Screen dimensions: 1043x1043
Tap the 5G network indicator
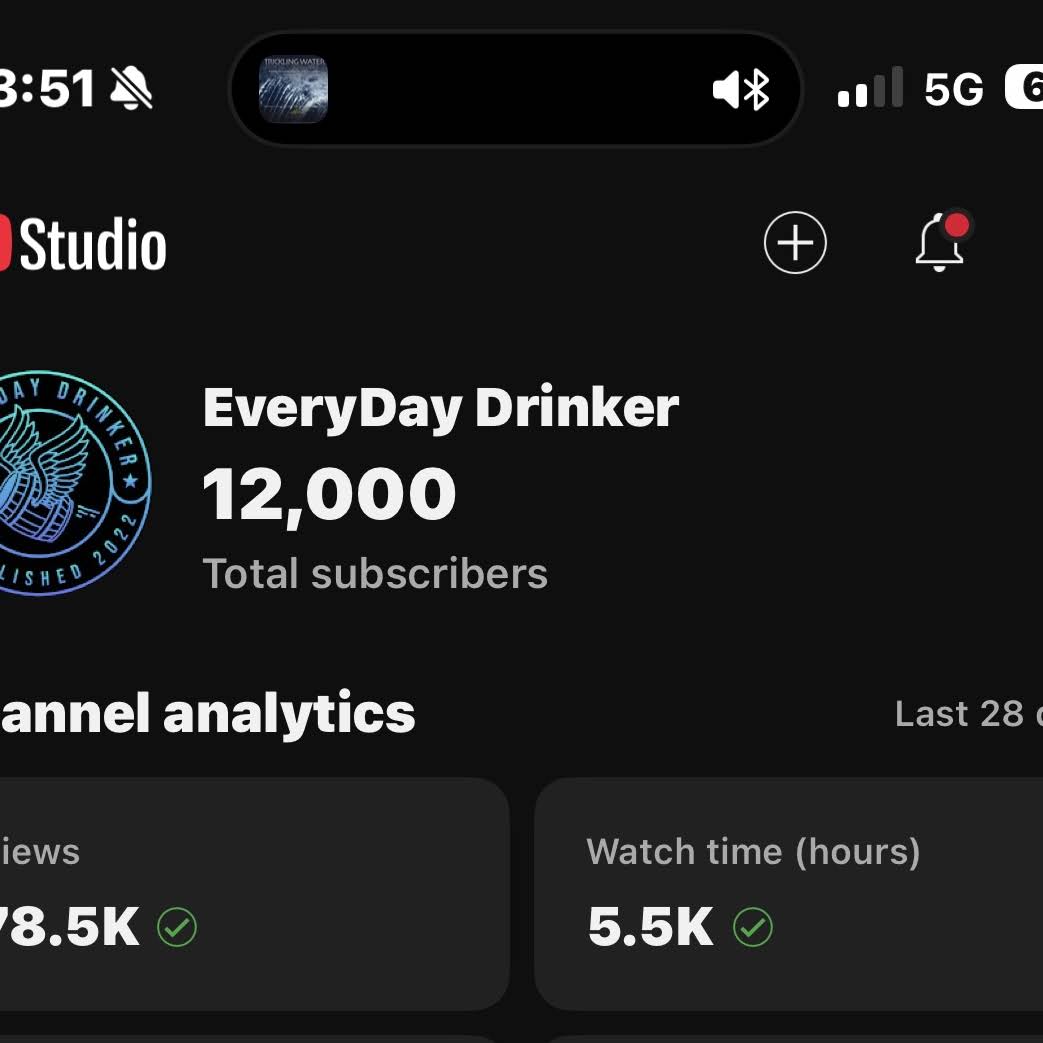[953, 90]
